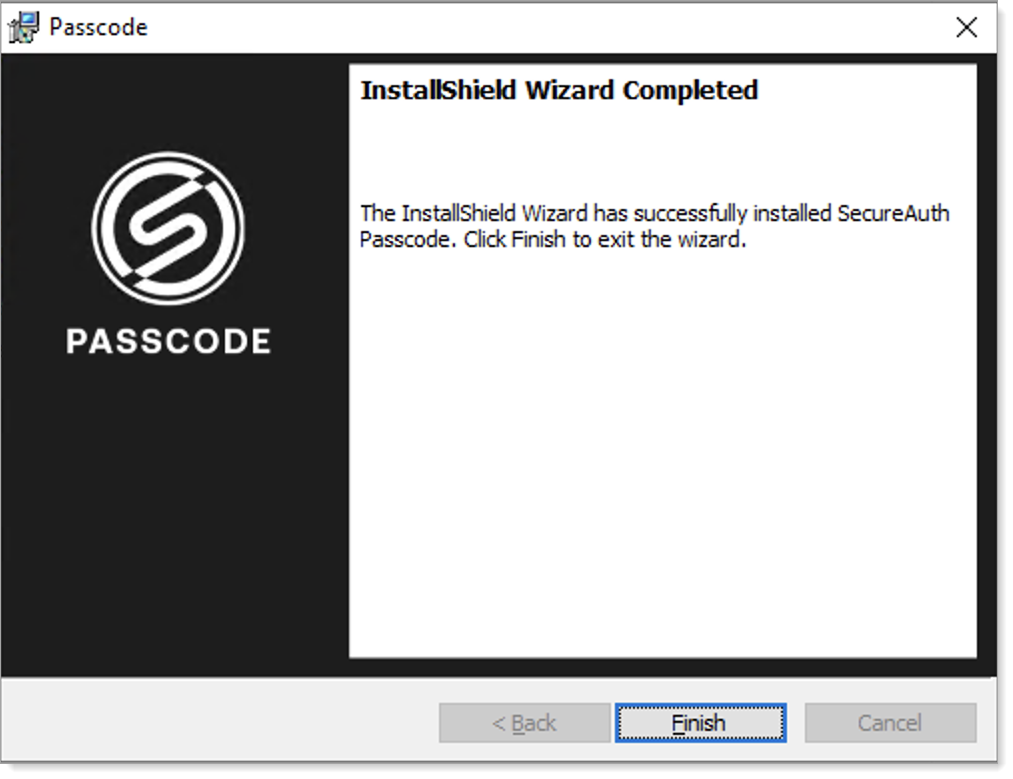
Task: Select the black sidebar artwork area
Action: pos(172,550)
